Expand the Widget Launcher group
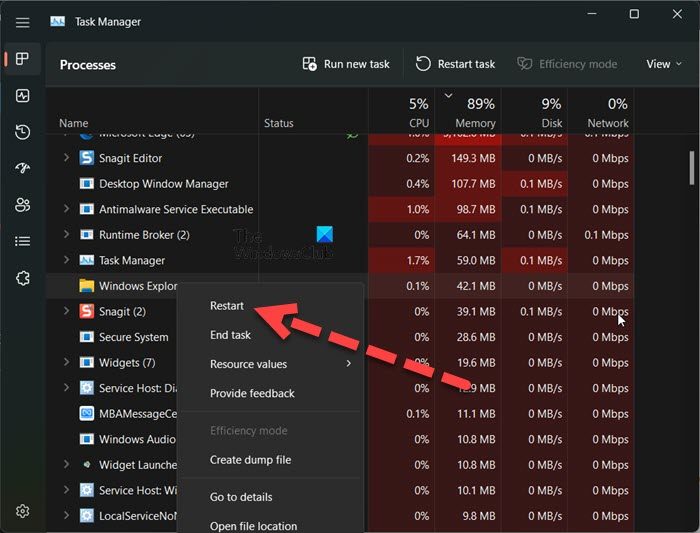700x533 pixels. pyautogui.click(x=66, y=464)
